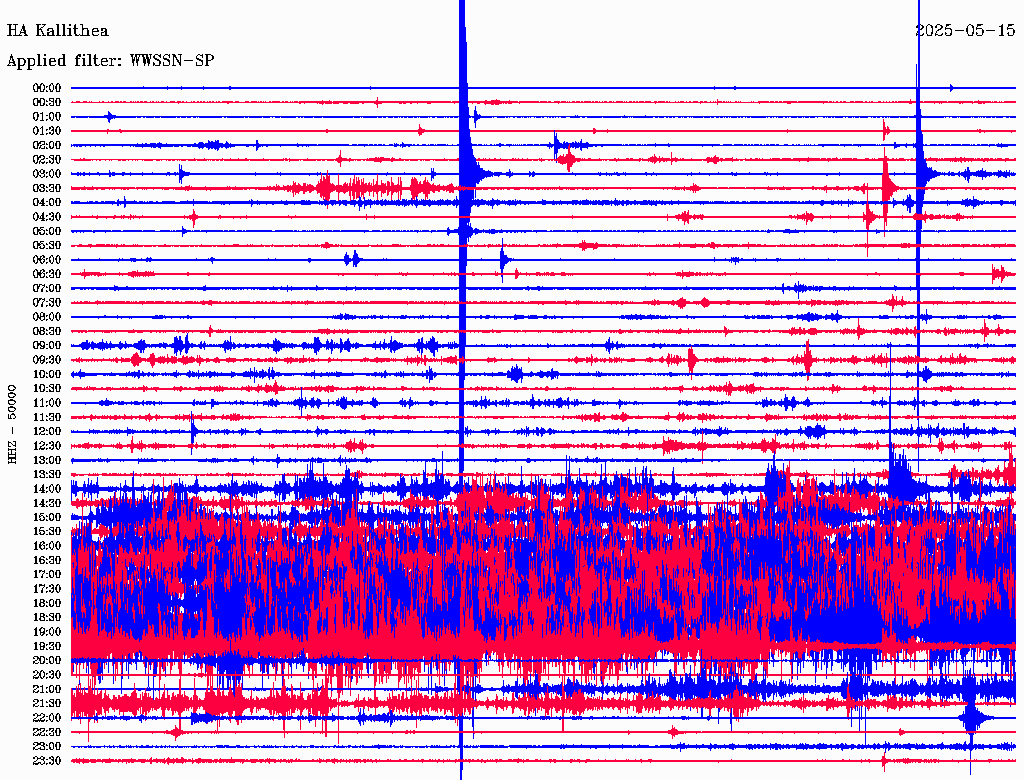The image size is (1024, 780).
Task: Select the 11:30 time label
Action: click(x=47, y=417)
